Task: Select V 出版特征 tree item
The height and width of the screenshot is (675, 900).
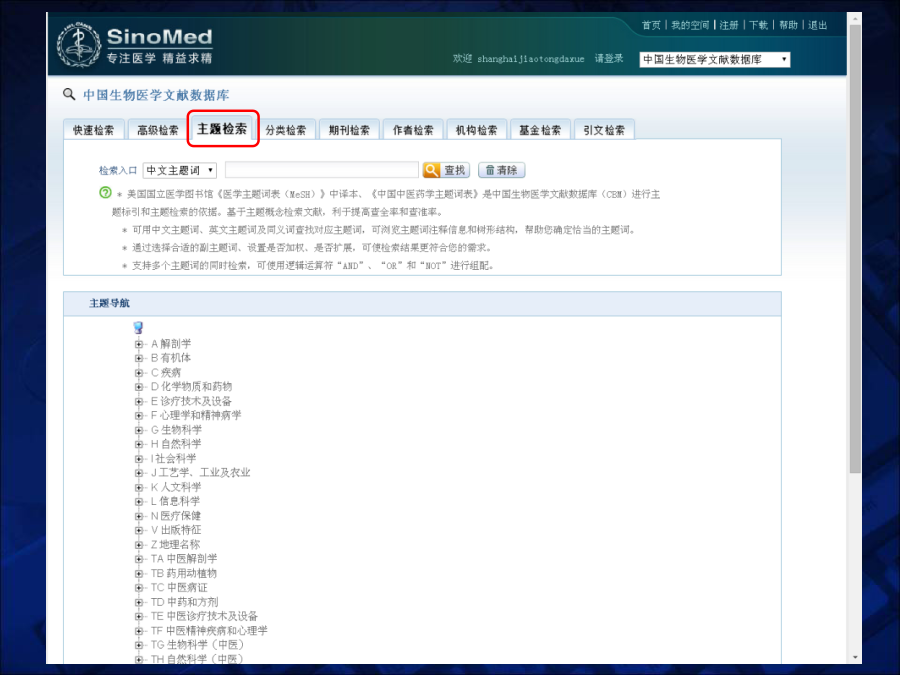Action: click(x=176, y=530)
